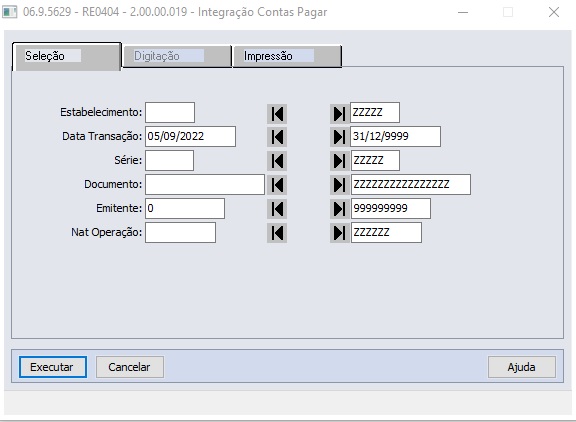The height and width of the screenshot is (422, 576).
Task: Minimize the RE0404 window
Action: [463, 12]
